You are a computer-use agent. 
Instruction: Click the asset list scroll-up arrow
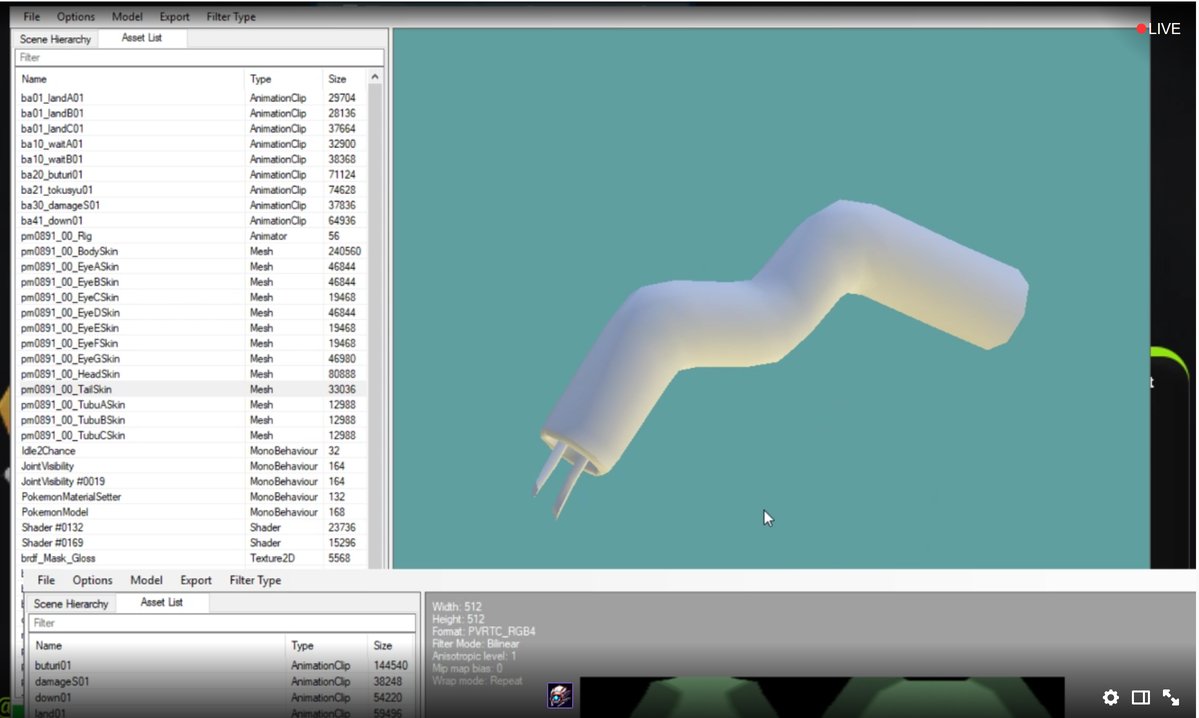[x=375, y=77]
